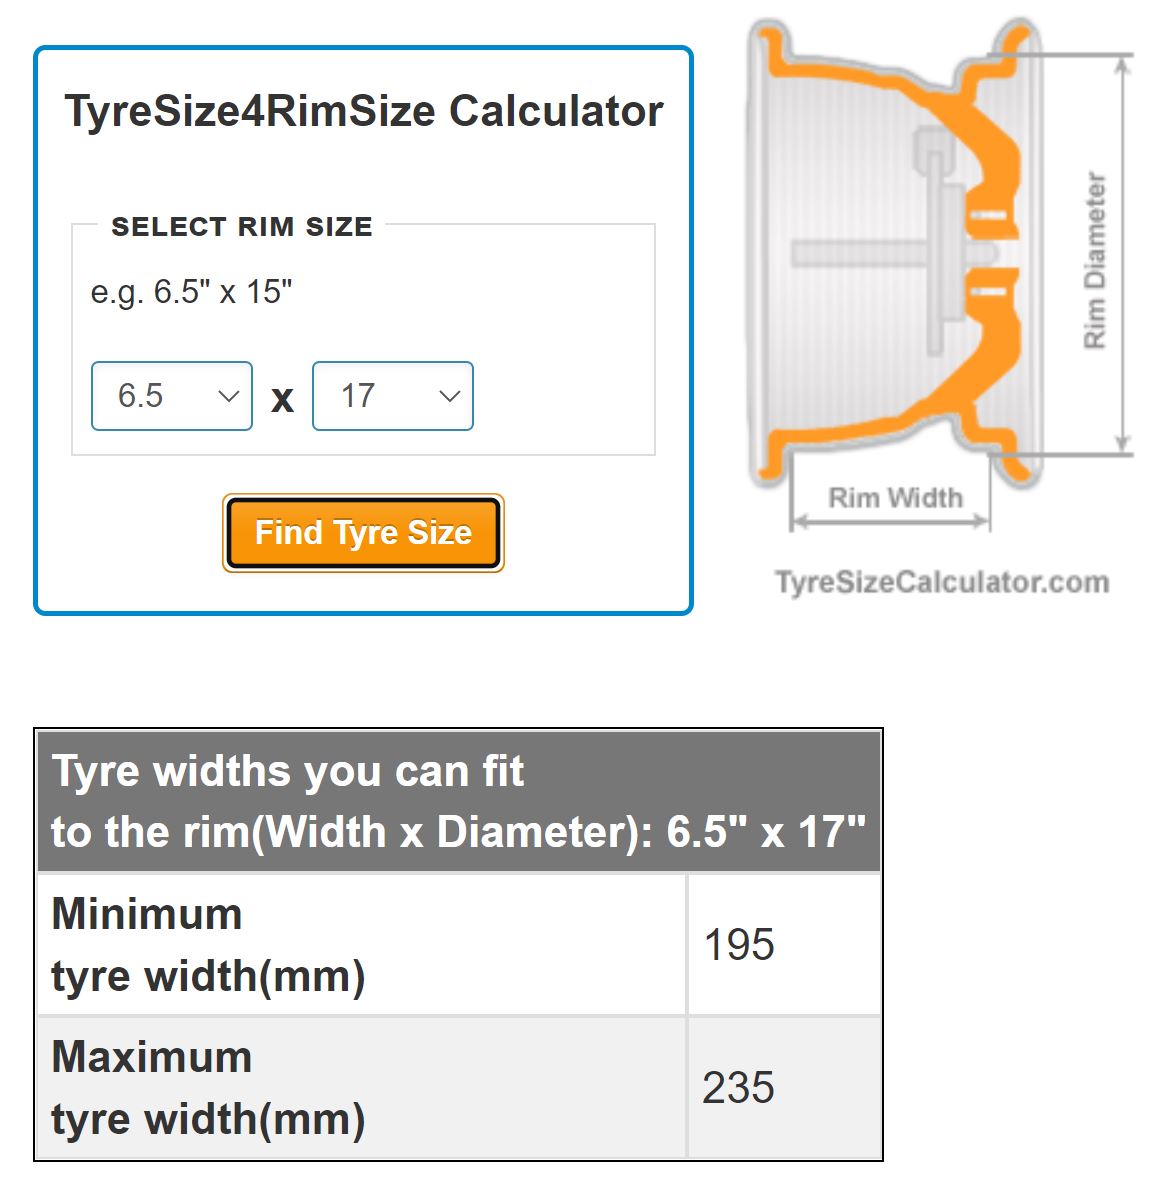
Task: Click the results table header row
Action: coord(459,801)
